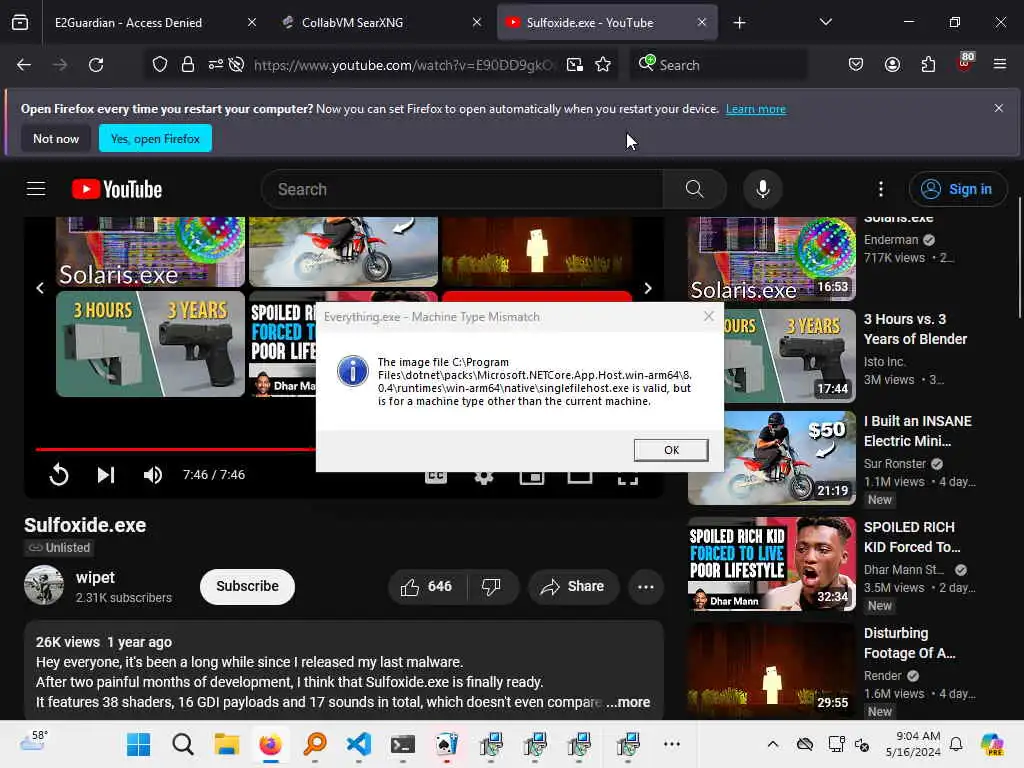Open Terminal from taskbar
This screenshot has width=1024, height=768.
pyautogui.click(x=403, y=744)
